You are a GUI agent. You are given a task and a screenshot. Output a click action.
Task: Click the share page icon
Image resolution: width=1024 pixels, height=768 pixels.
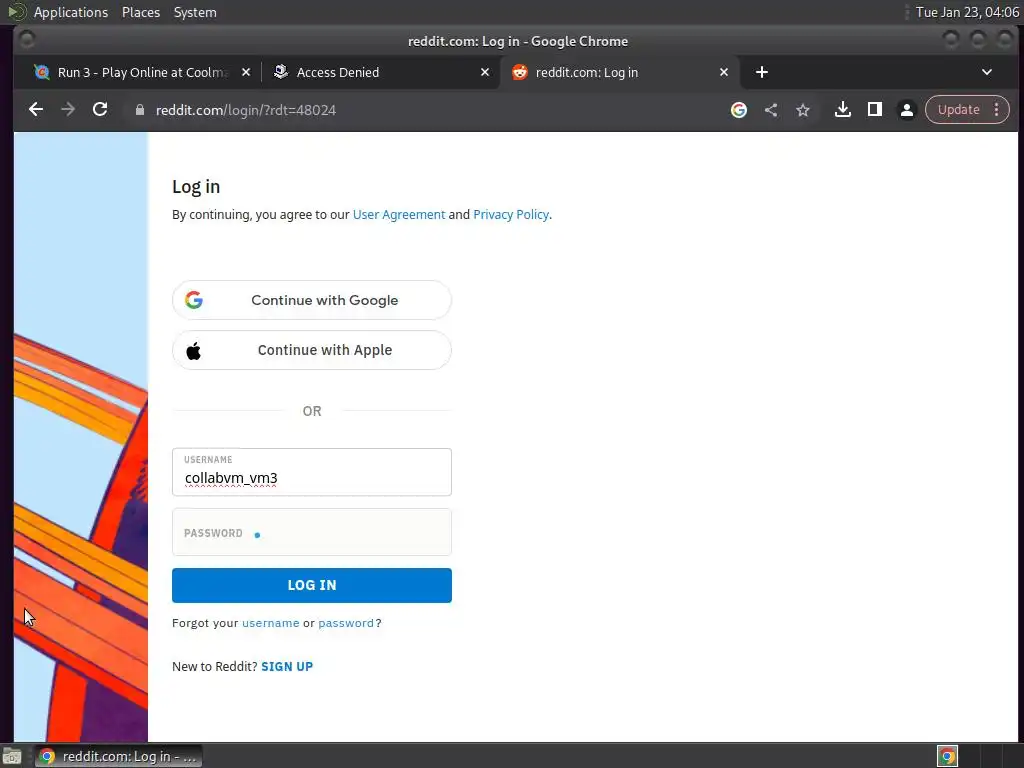tap(771, 110)
